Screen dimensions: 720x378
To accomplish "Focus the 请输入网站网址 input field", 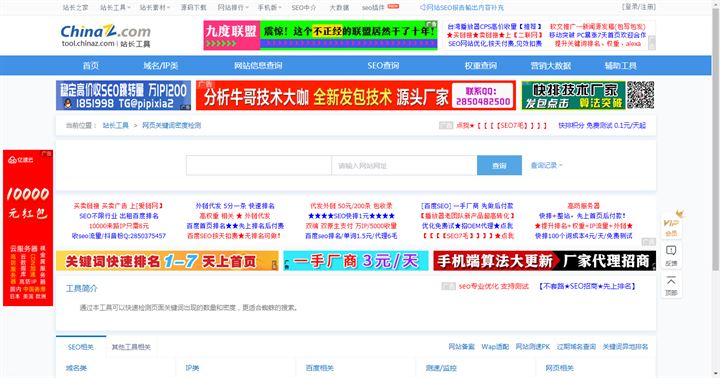I will pyautogui.click(x=404, y=165).
